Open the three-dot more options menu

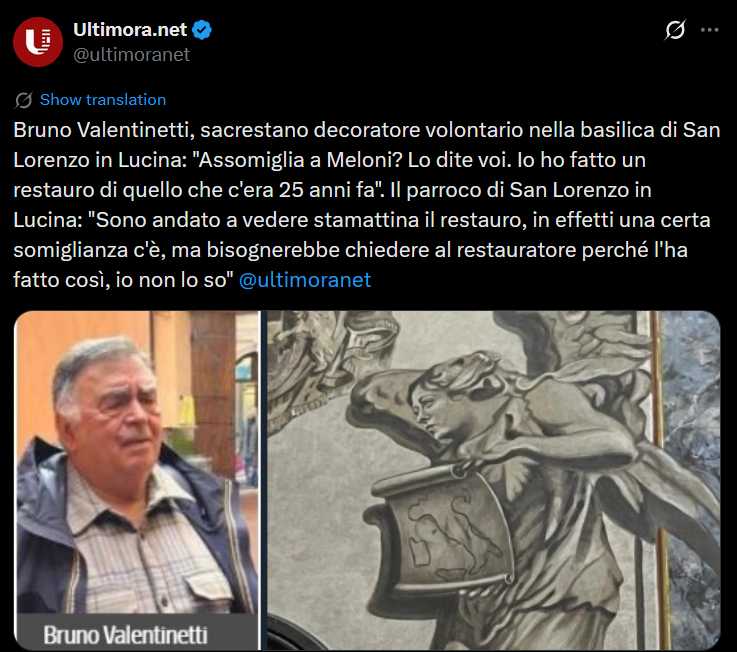(x=709, y=30)
